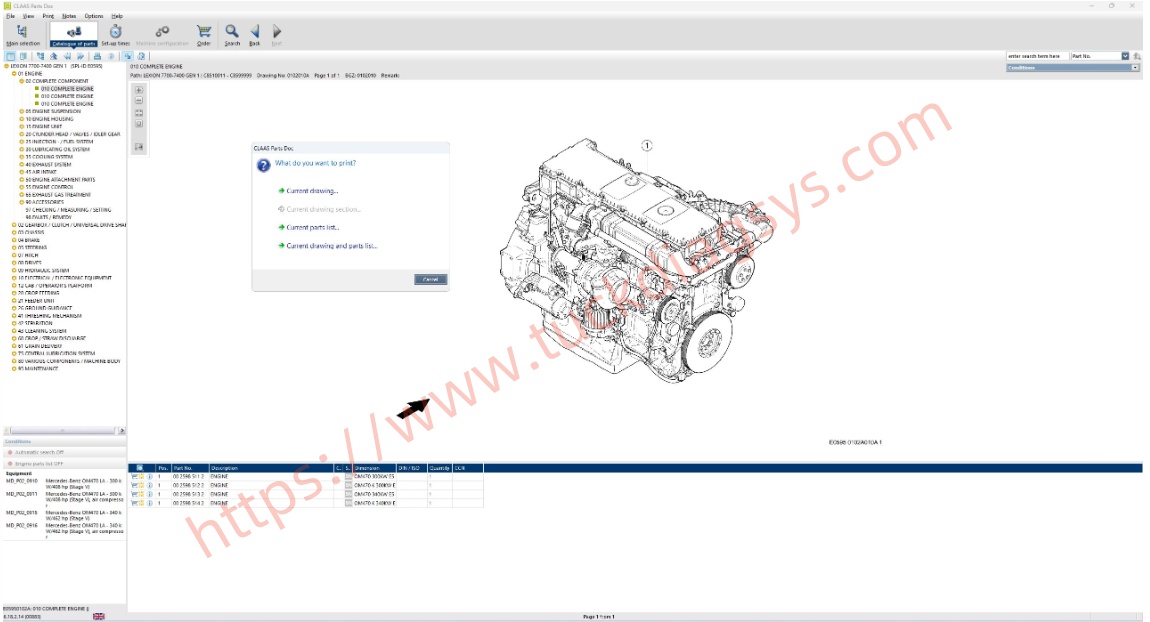Image resolution: width=1150 pixels, height=622 pixels.
Task: Click callout number 1 on the engine drawing
Action: (646, 146)
